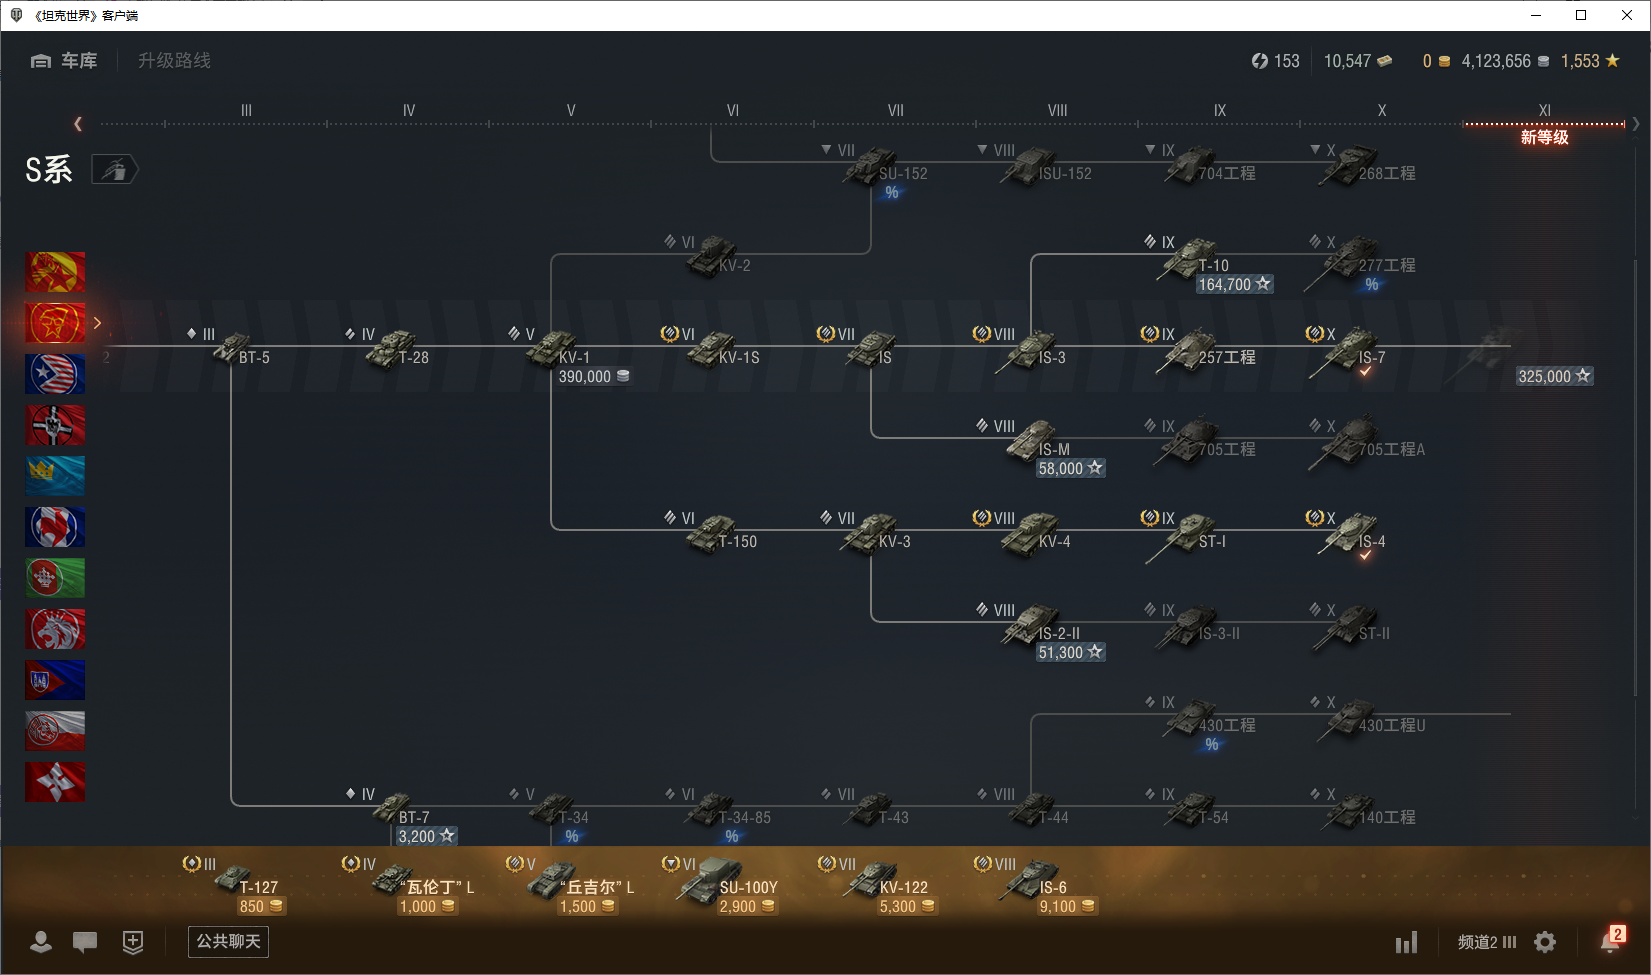Select the Poland white-and-red flag
This screenshot has height=975, width=1651.
(x=55, y=731)
